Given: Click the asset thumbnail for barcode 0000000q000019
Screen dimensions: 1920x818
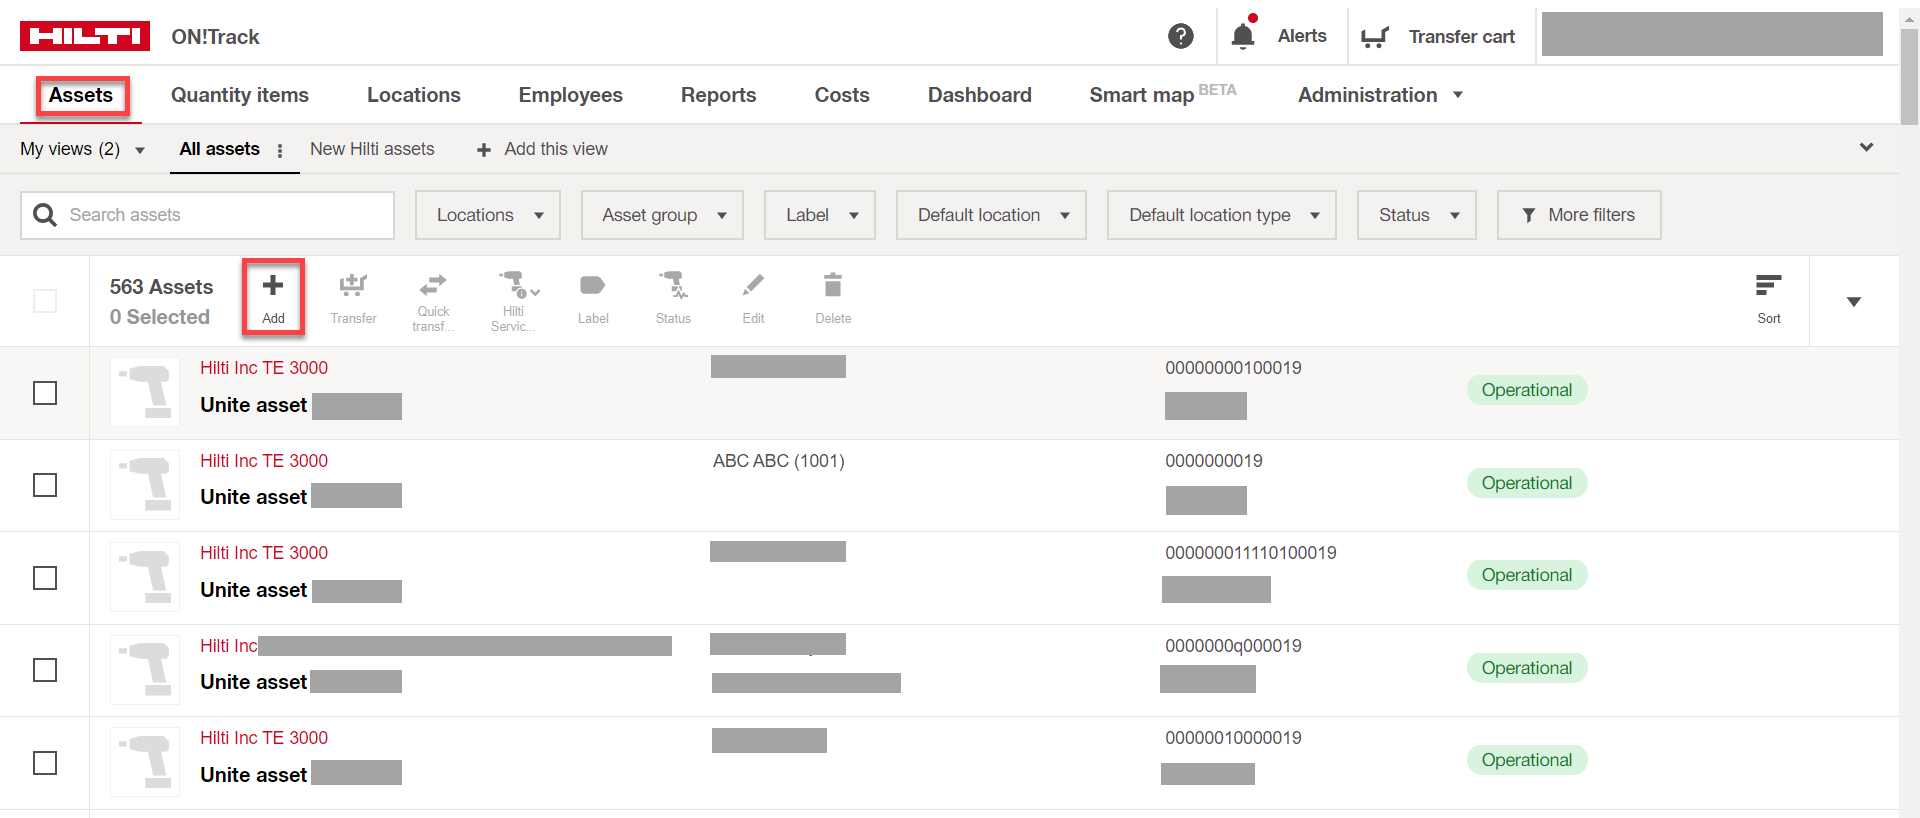Looking at the screenshot, I should point(145,670).
